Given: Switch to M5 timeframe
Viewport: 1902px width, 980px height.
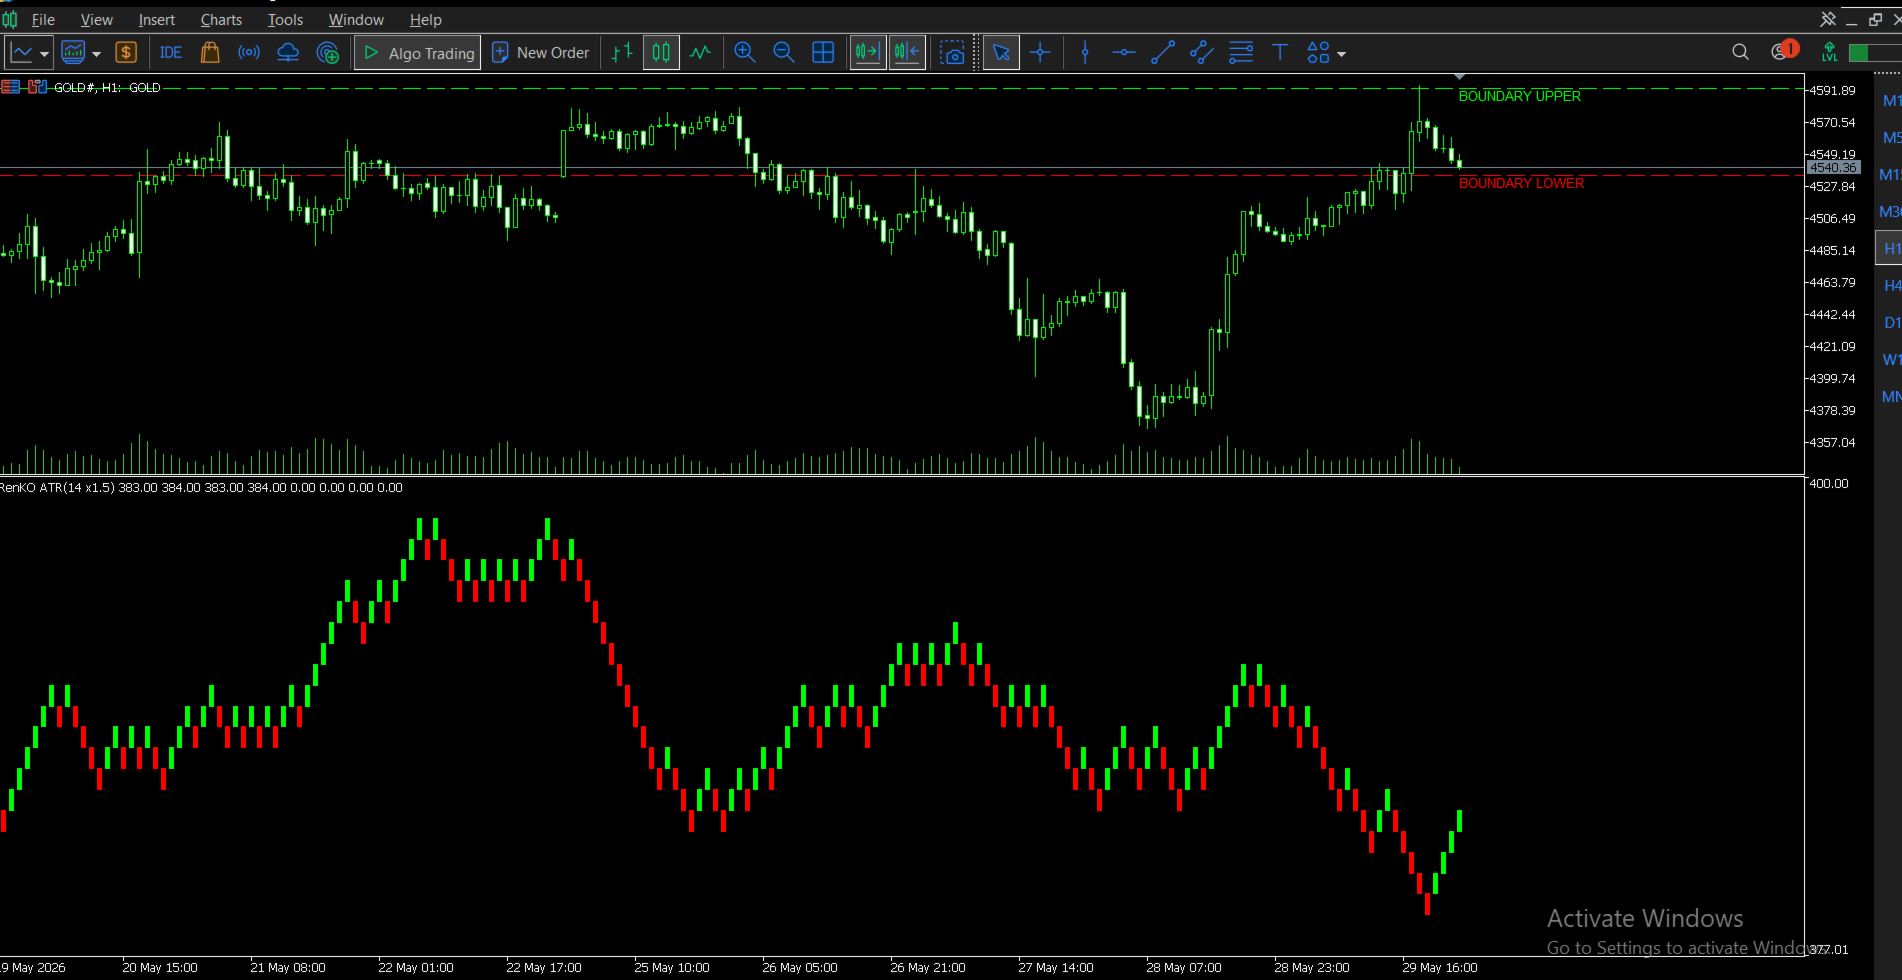Looking at the screenshot, I should [1891, 138].
